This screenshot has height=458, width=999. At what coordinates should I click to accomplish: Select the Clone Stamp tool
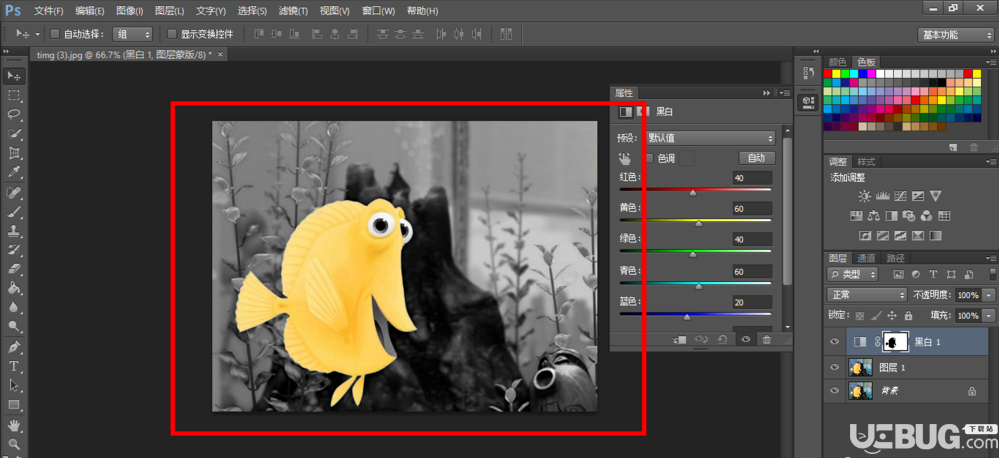13,231
